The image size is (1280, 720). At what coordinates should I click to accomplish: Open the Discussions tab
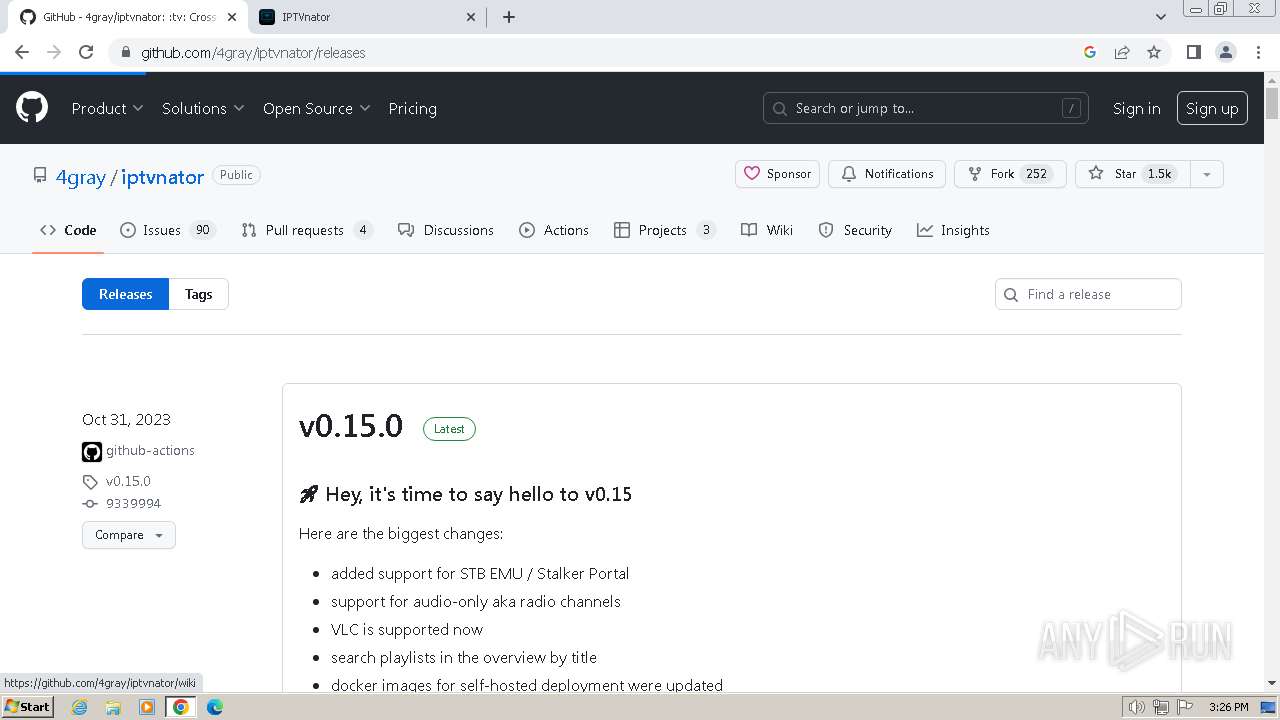[446, 230]
